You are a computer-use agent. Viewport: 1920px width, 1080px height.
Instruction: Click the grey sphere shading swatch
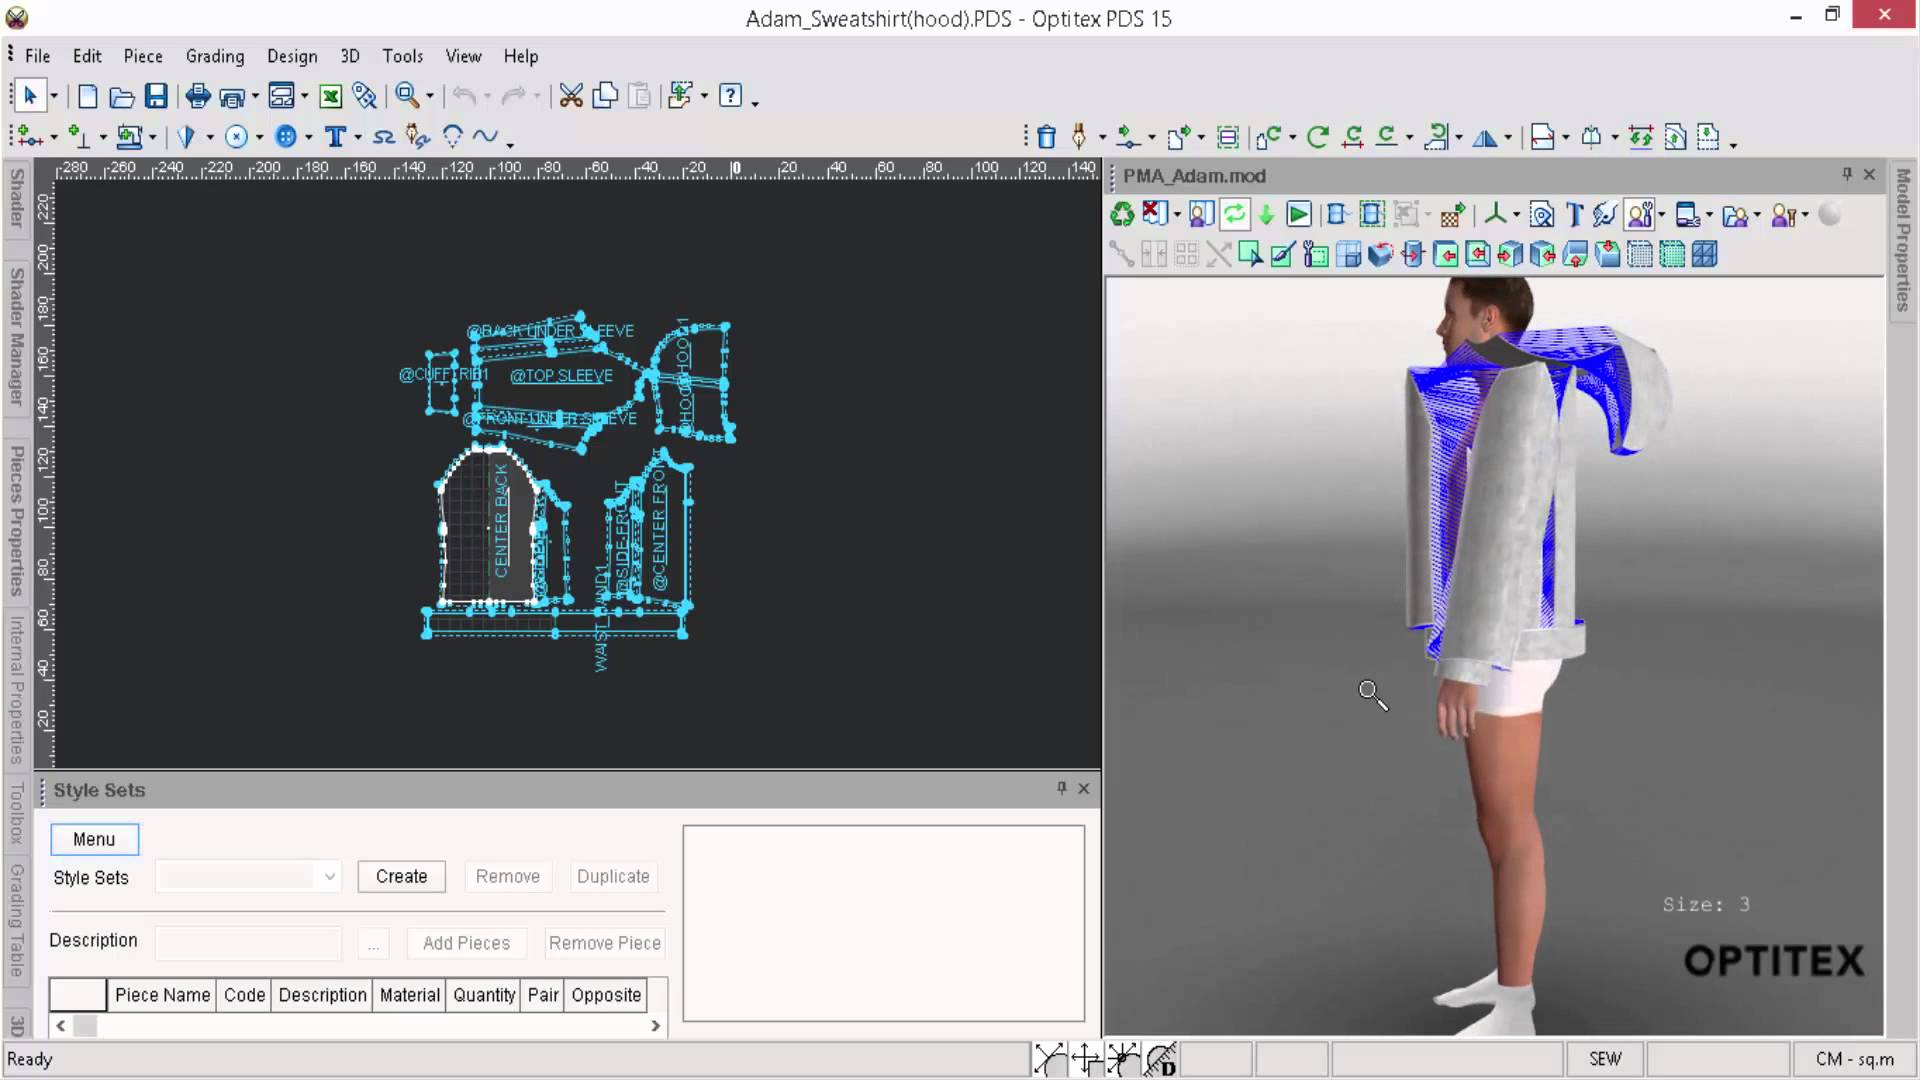coord(1829,214)
